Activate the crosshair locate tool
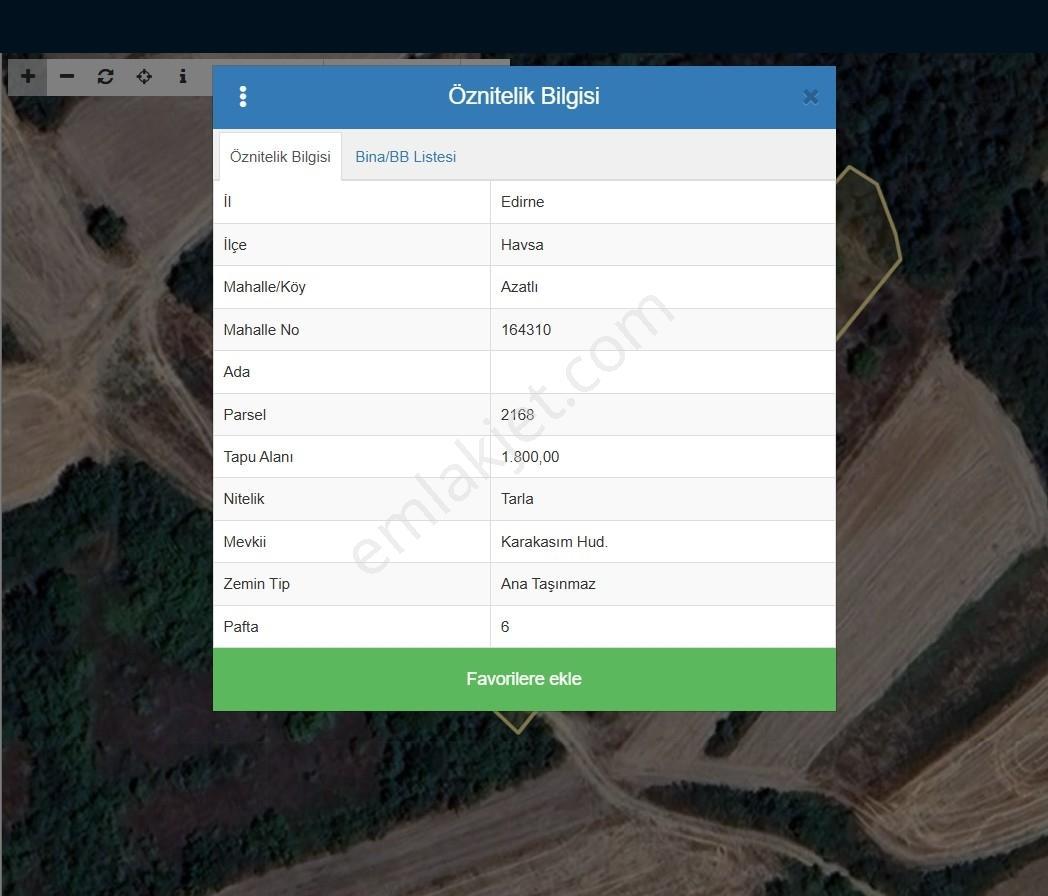Image resolution: width=1048 pixels, height=896 pixels. (x=144, y=76)
